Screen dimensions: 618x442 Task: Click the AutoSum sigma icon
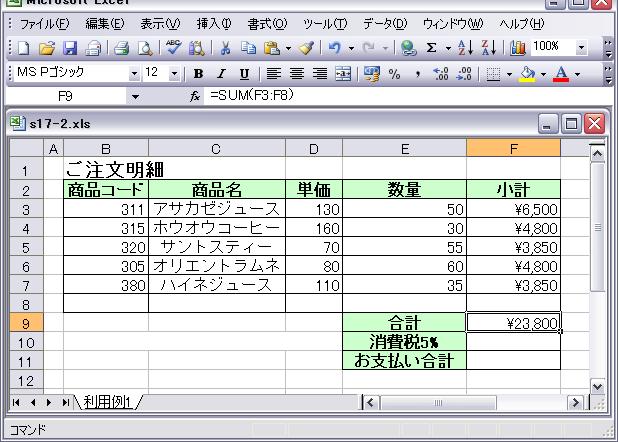click(432, 48)
